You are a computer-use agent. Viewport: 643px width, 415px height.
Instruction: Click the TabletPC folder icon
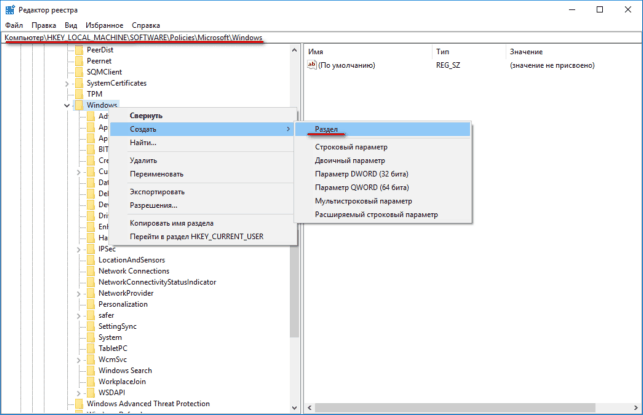91,349
